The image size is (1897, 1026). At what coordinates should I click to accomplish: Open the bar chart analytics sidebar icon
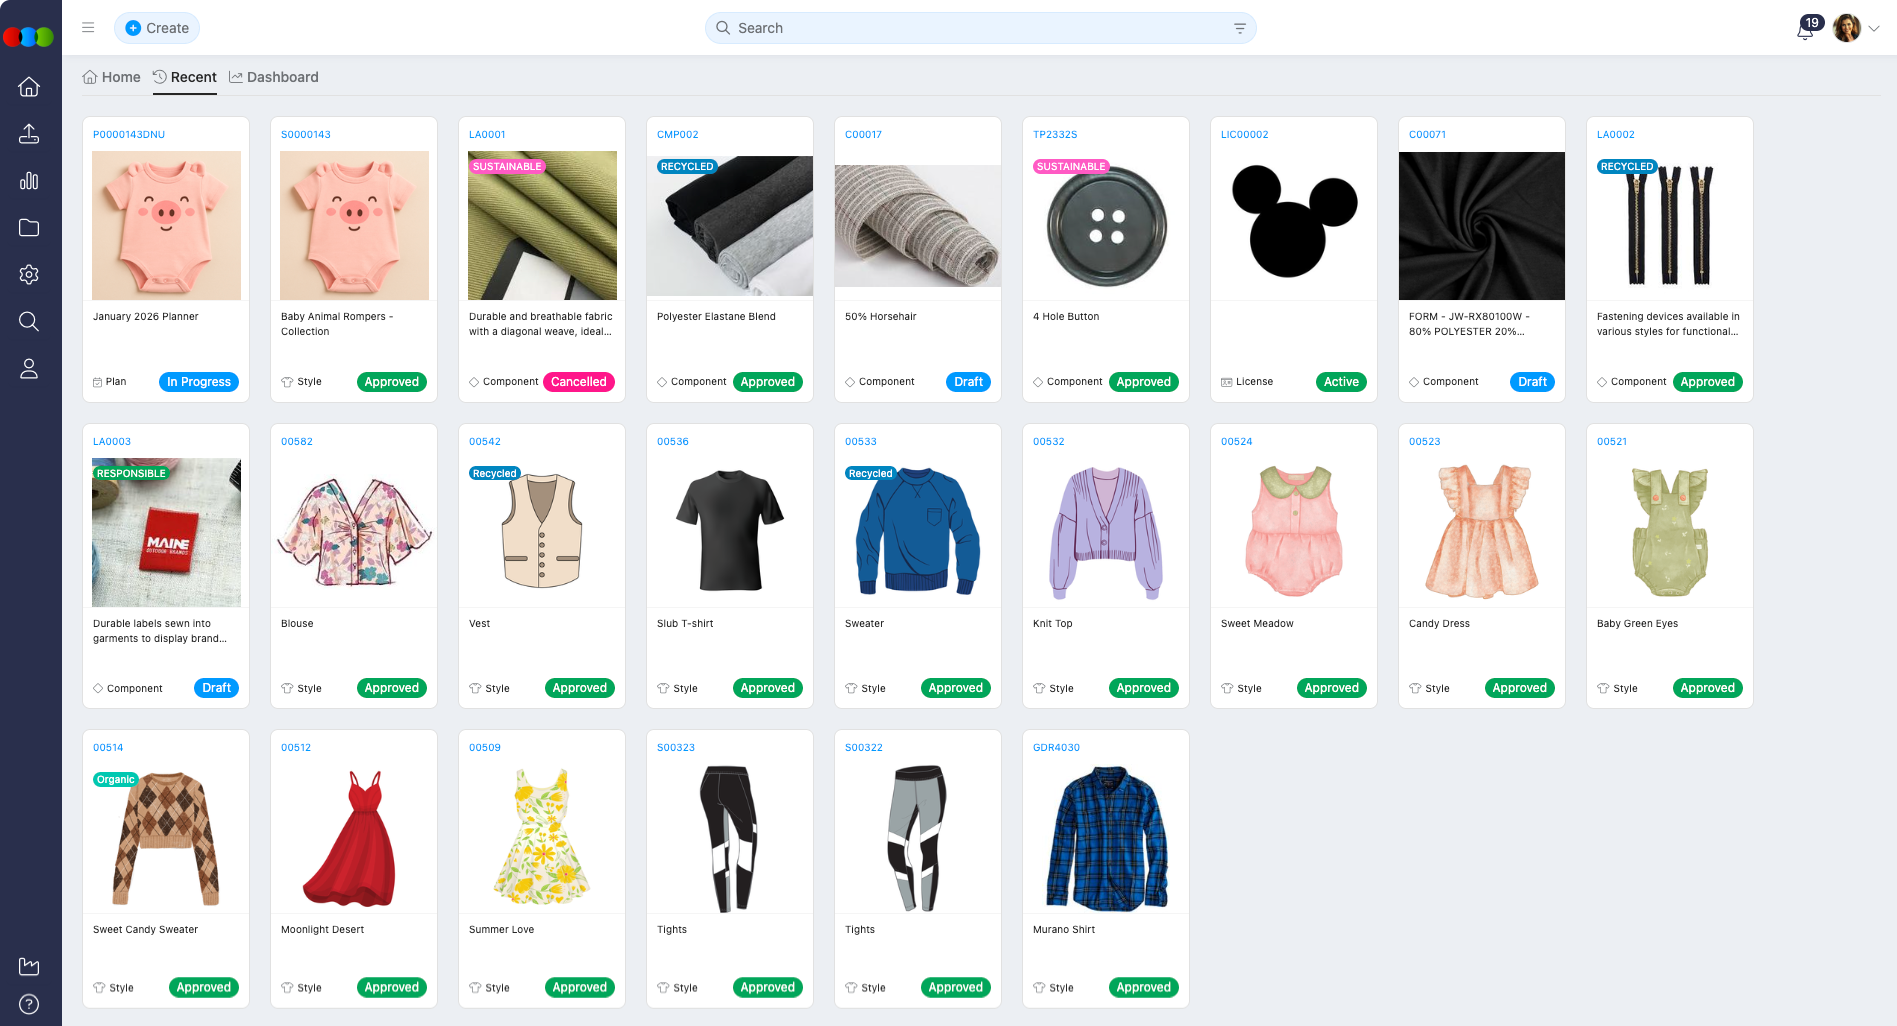[29, 181]
